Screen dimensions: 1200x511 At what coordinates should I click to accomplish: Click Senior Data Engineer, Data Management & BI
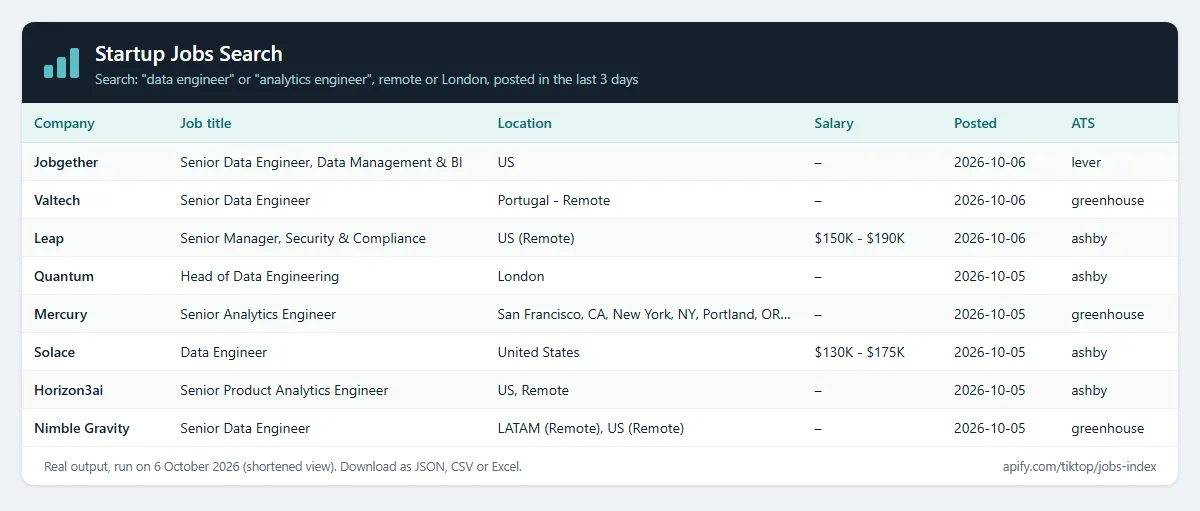[321, 162]
